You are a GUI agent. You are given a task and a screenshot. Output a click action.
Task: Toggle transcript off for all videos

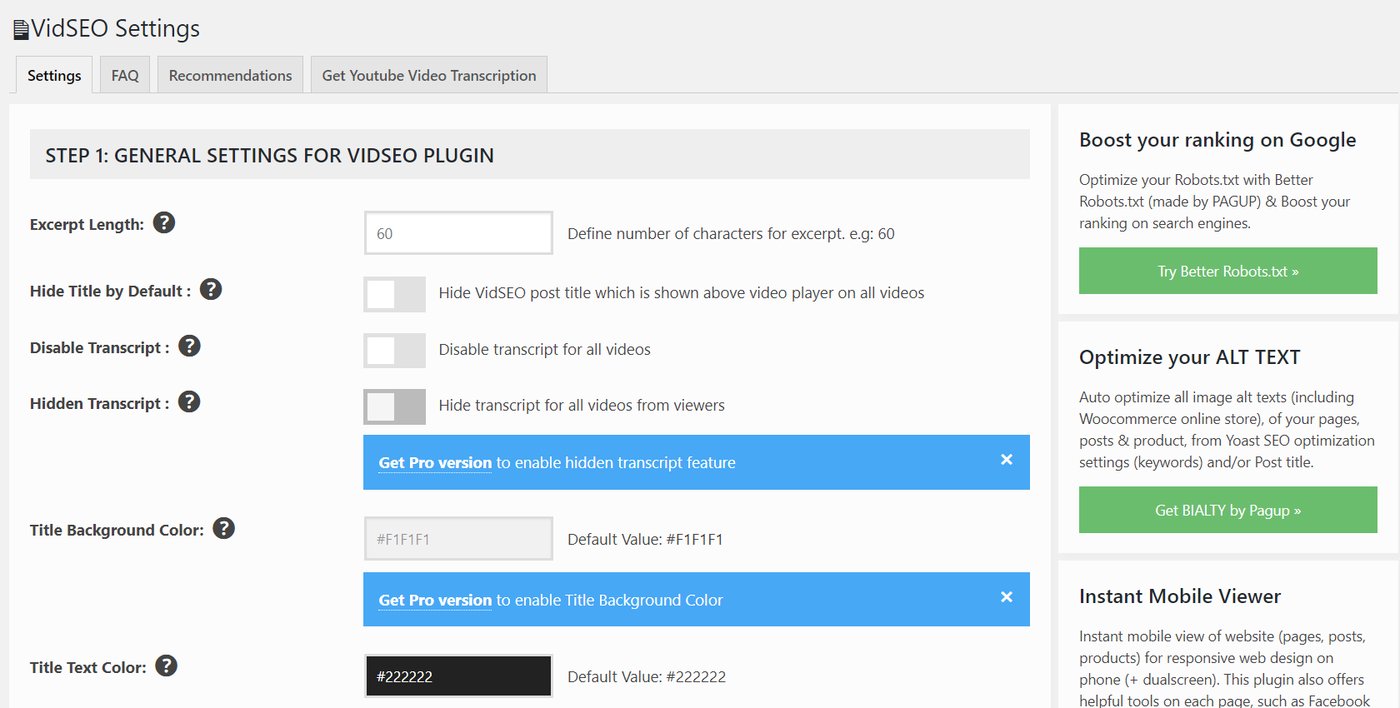click(x=394, y=350)
